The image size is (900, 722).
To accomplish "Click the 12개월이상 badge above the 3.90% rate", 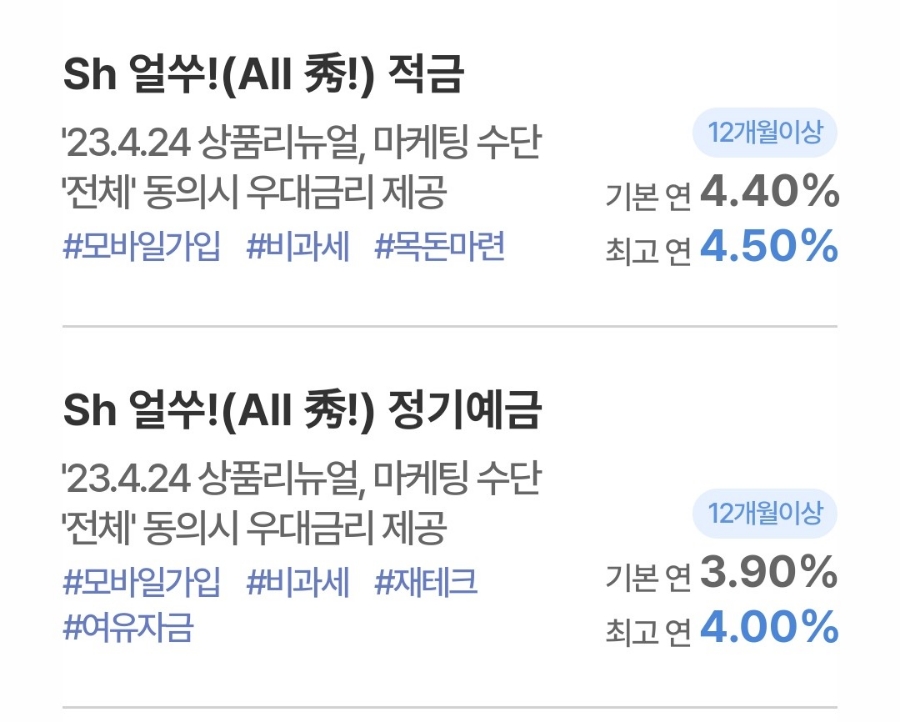I will click(765, 514).
